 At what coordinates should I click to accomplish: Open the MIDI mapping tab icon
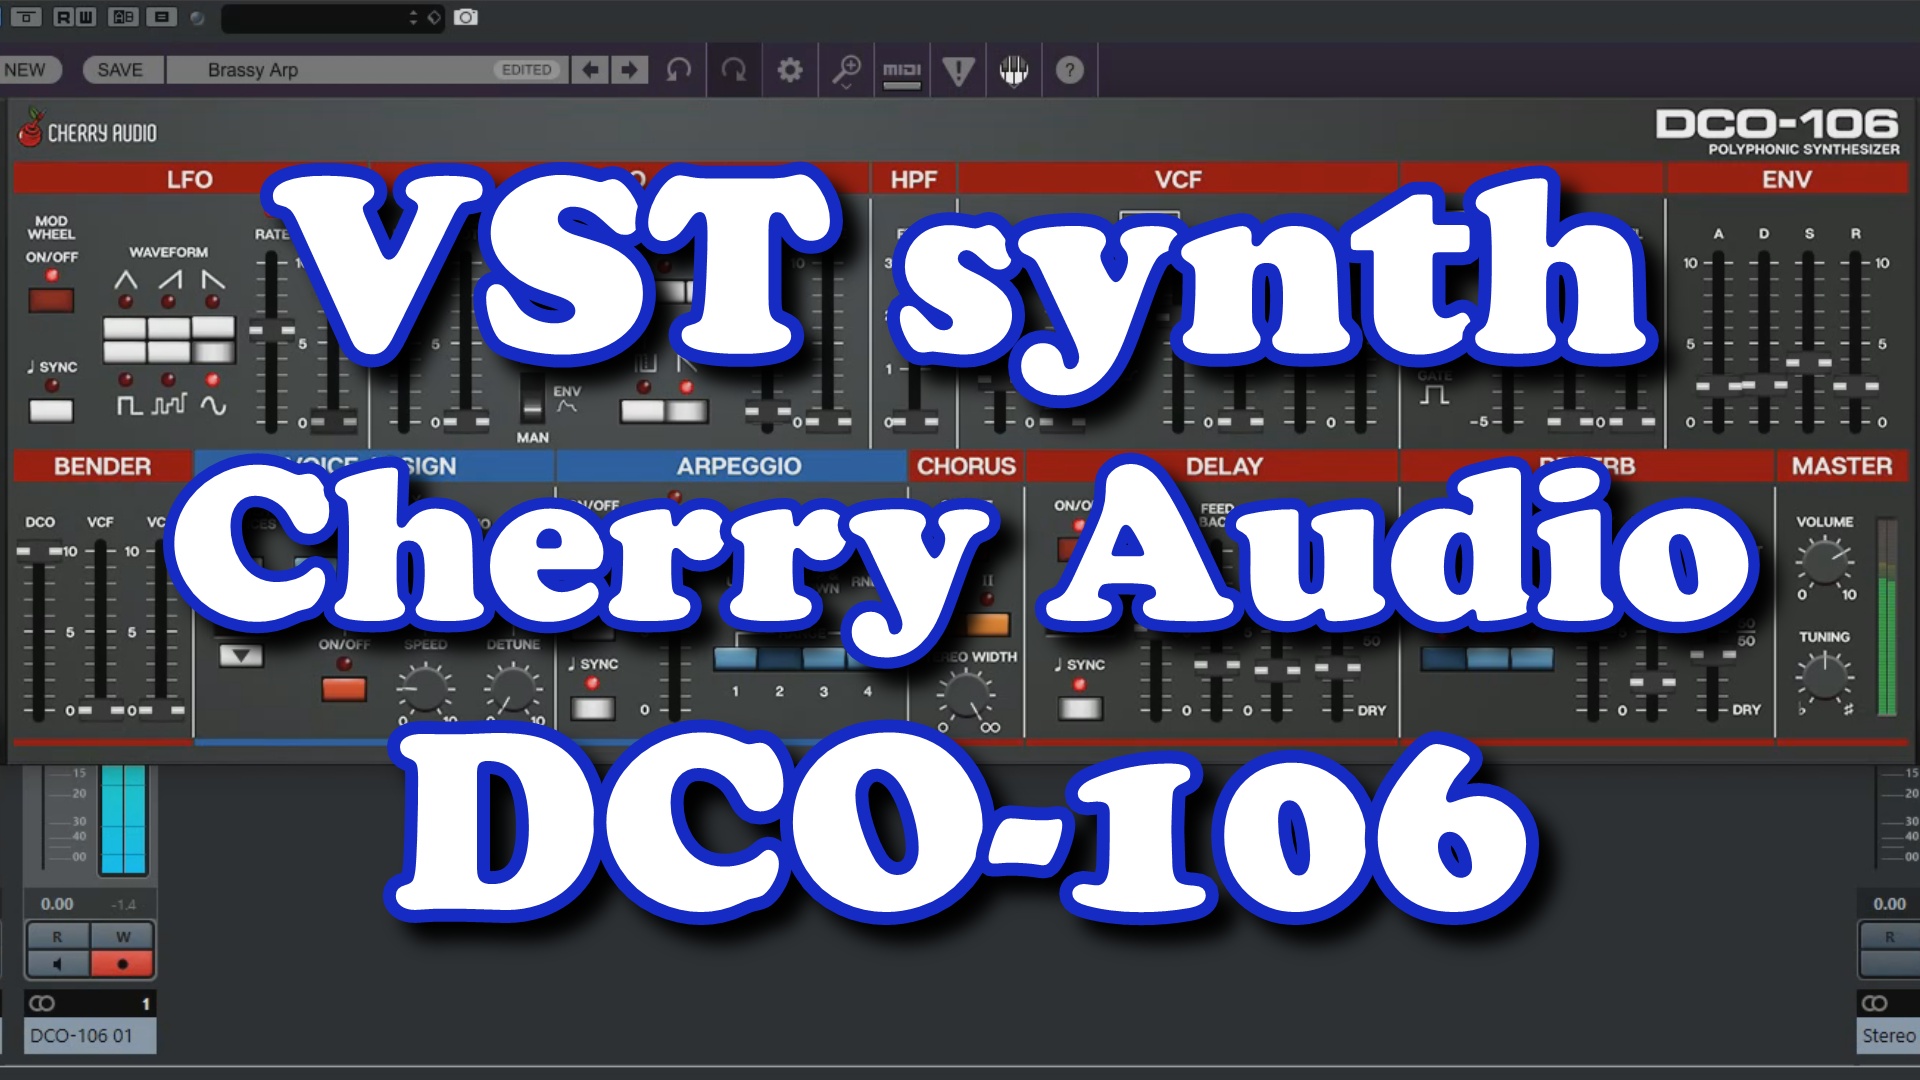(x=902, y=70)
